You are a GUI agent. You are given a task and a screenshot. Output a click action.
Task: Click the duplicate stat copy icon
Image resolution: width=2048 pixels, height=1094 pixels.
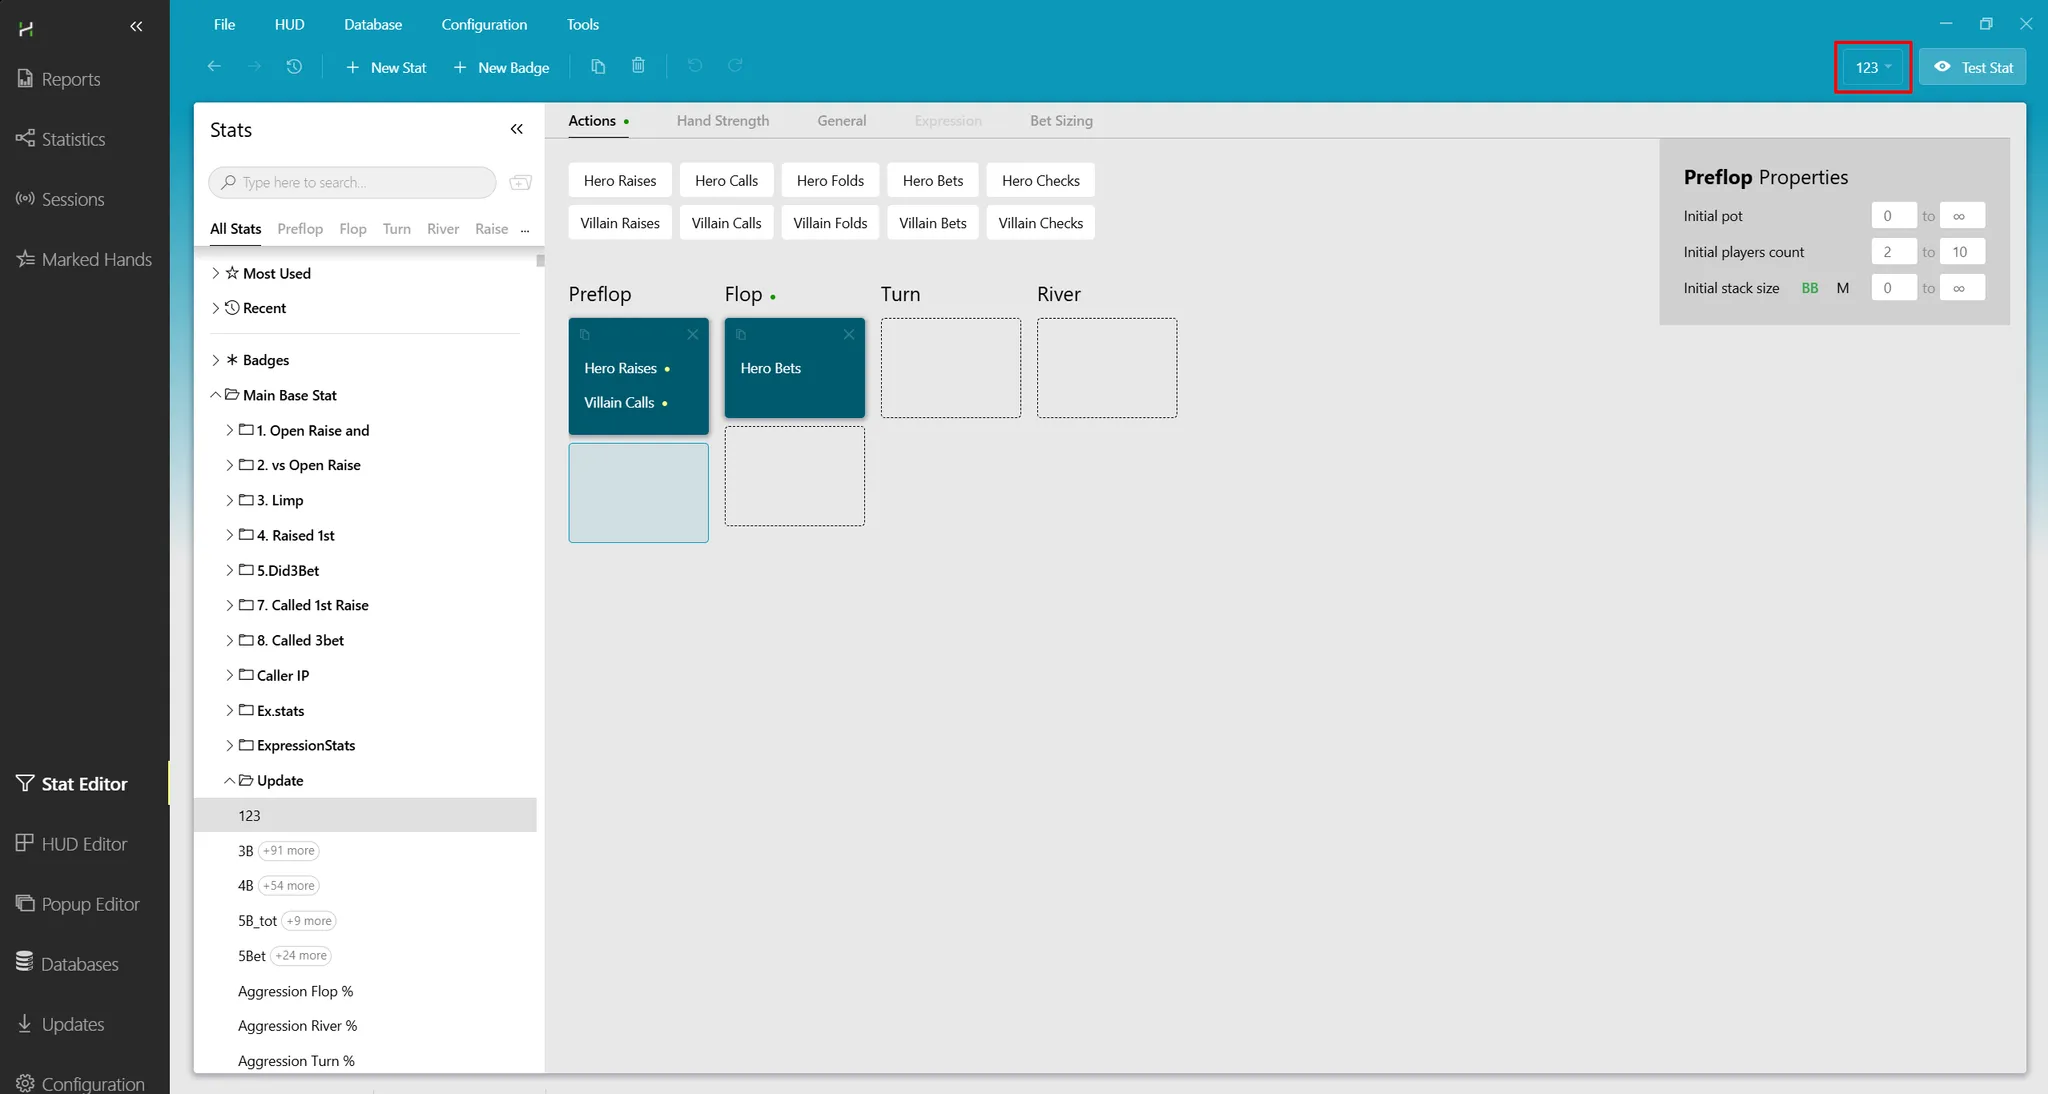tap(598, 66)
